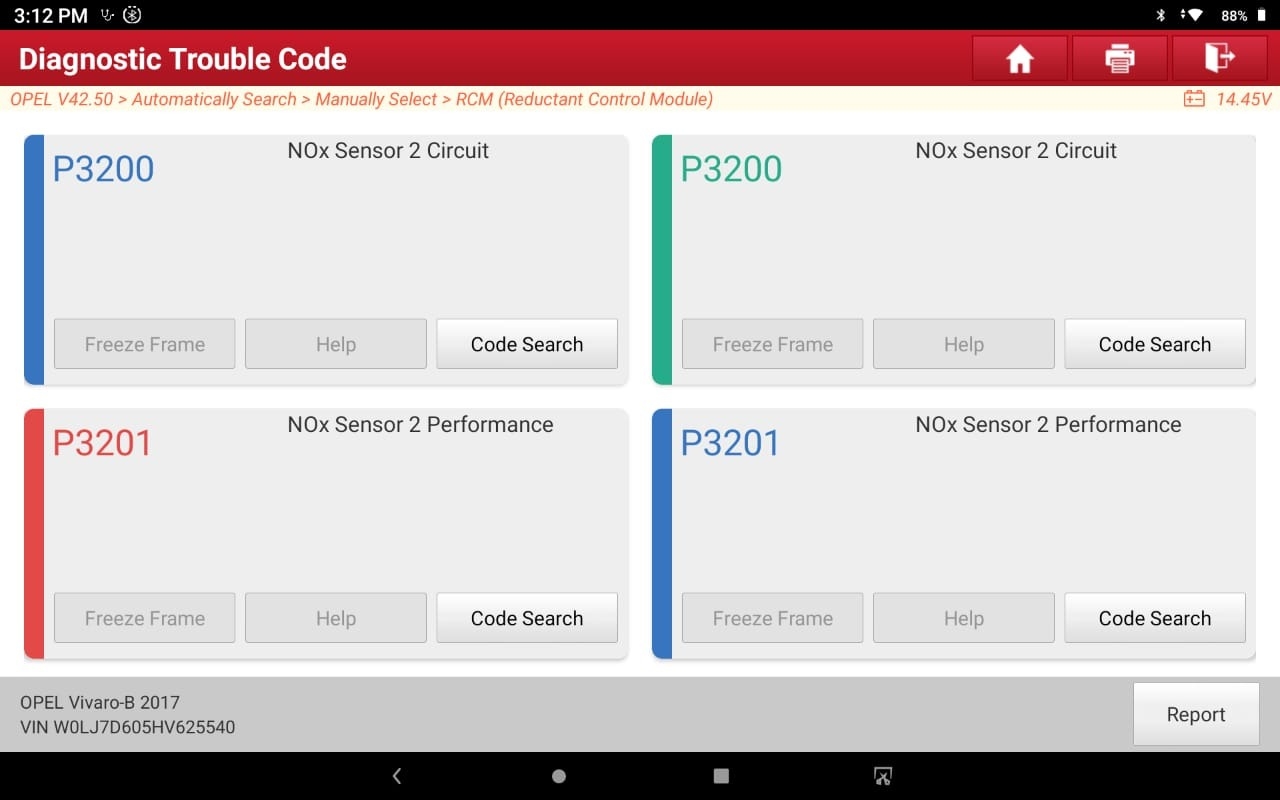Tap the diagnostic connector icon in status bar

coord(108,15)
